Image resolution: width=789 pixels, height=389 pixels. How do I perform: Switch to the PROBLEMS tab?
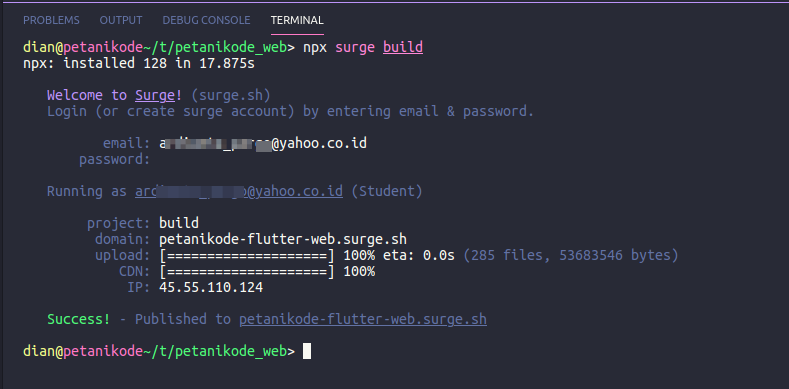[x=51, y=20]
